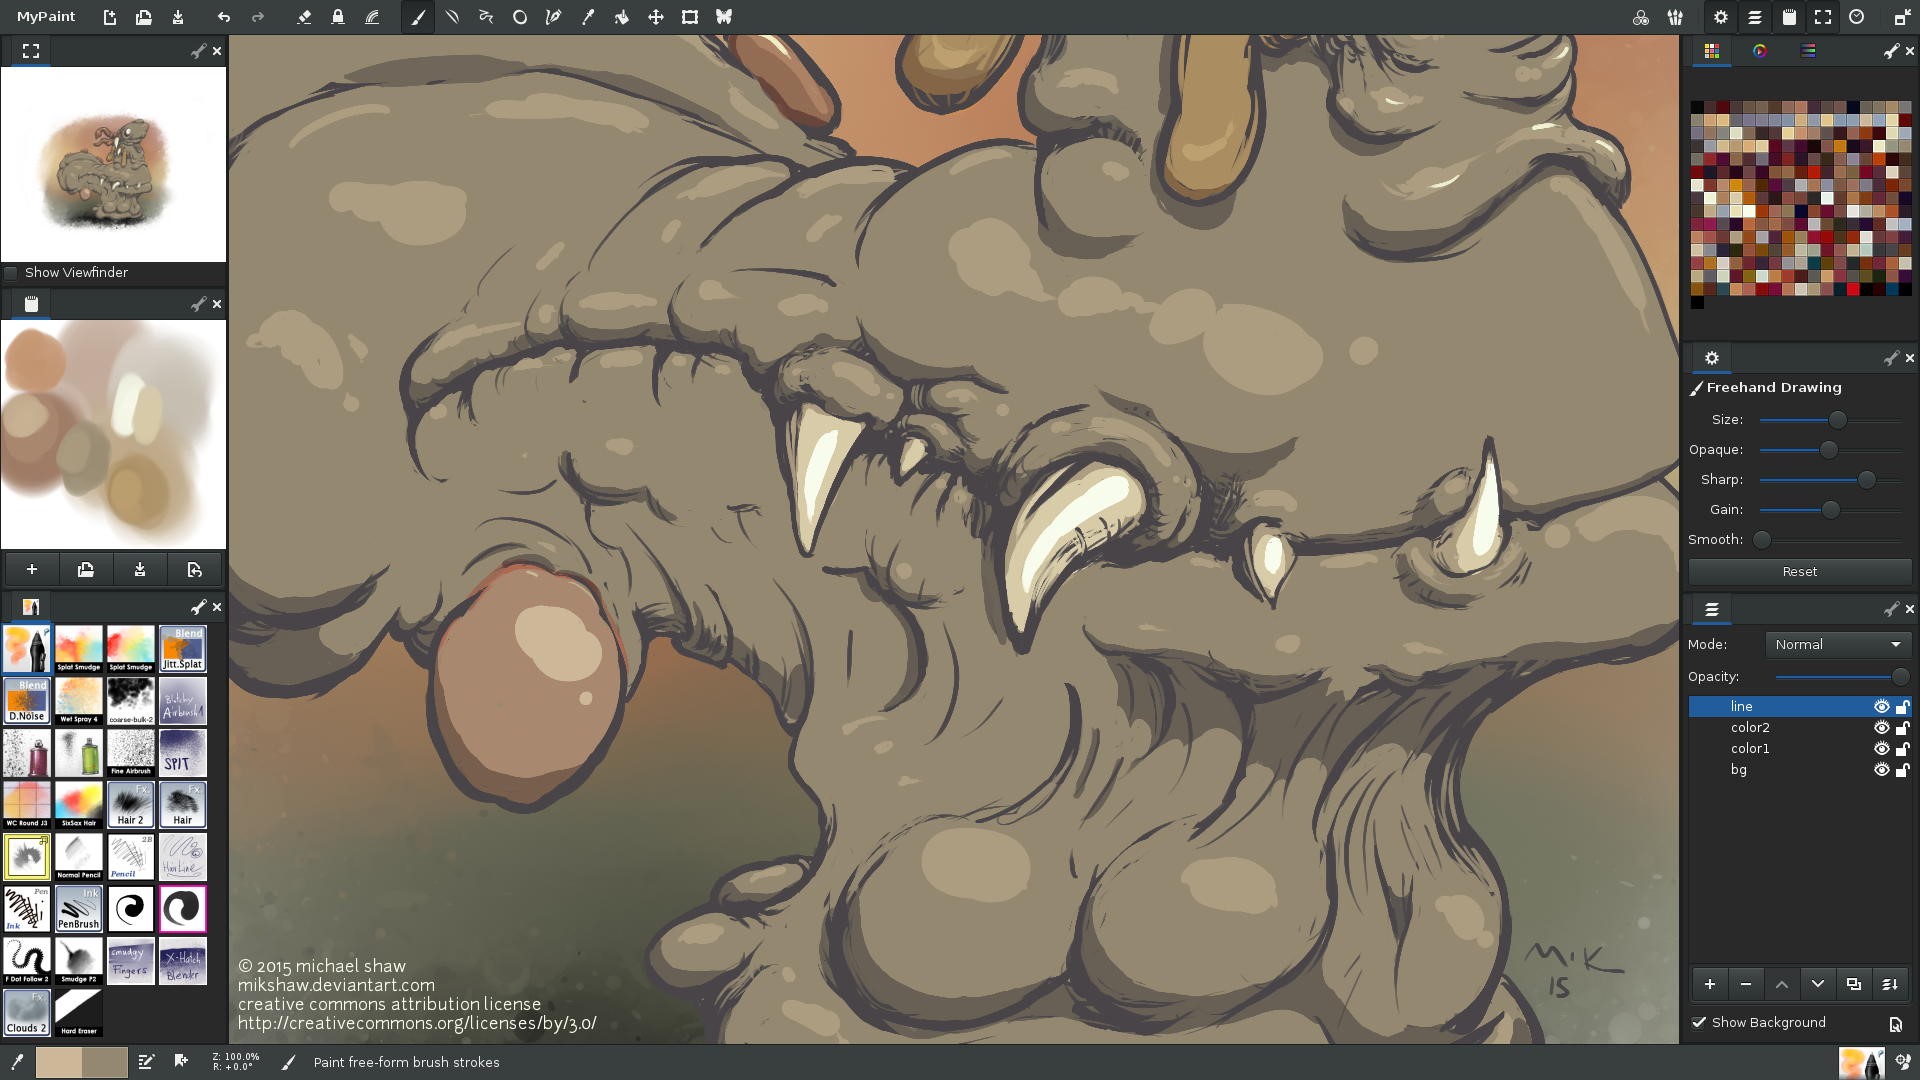This screenshot has height=1080, width=1920.
Task: Click the undo arrow in the toolbar
Action: coord(223,17)
